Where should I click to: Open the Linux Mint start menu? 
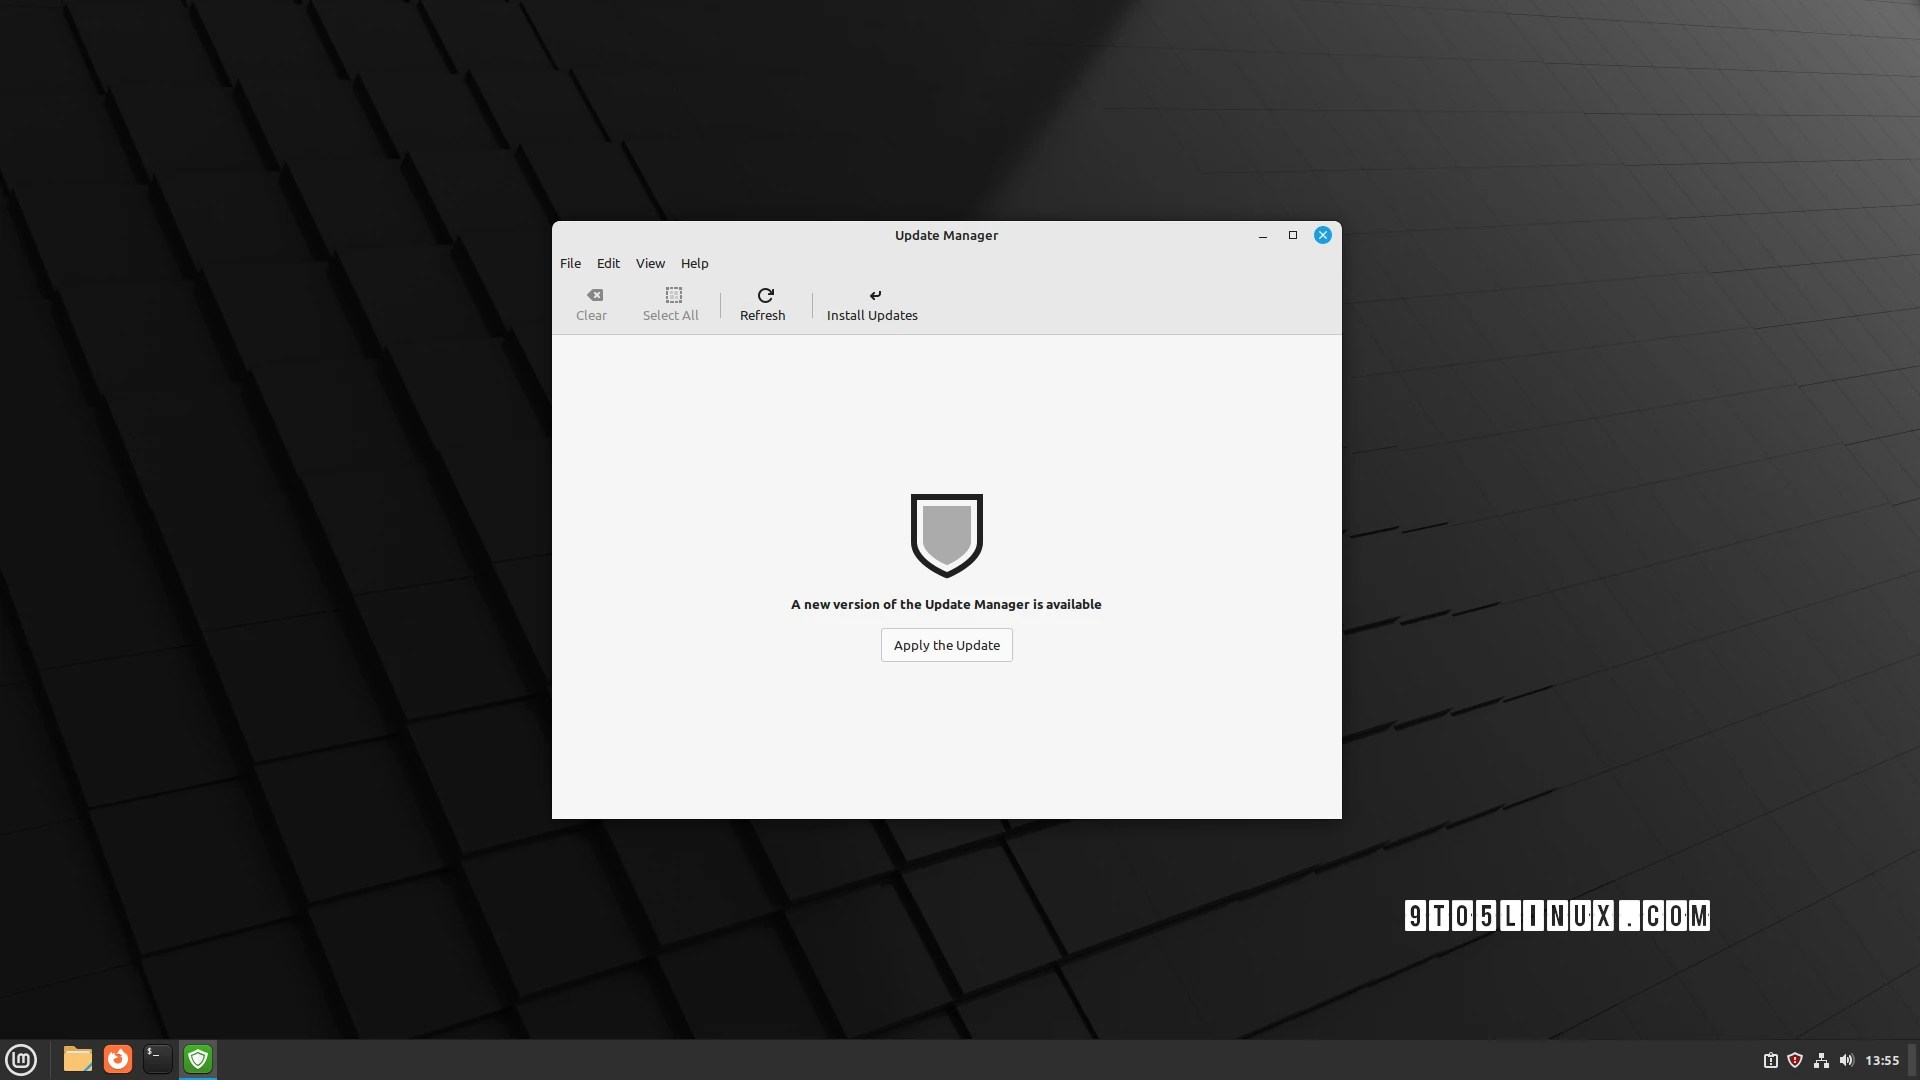pos(21,1059)
